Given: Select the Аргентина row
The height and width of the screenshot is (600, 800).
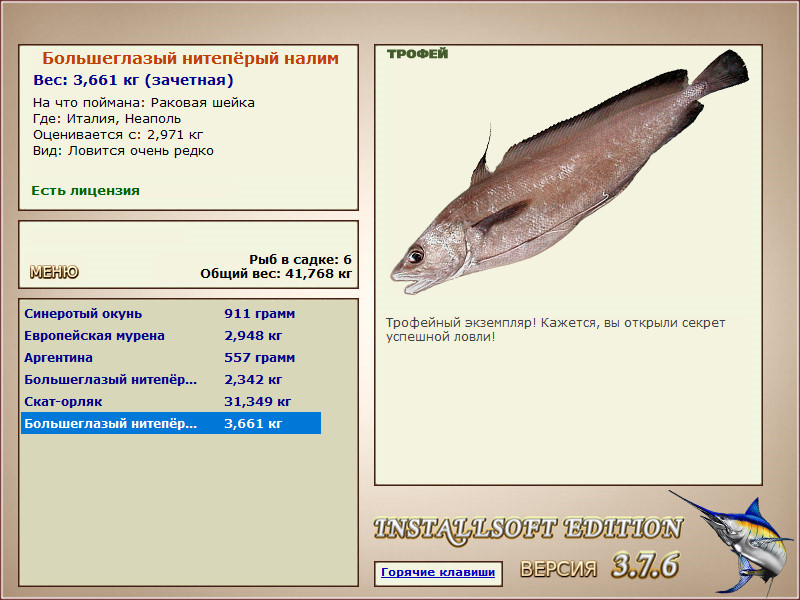Looking at the screenshot, I should [x=171, y=357].
